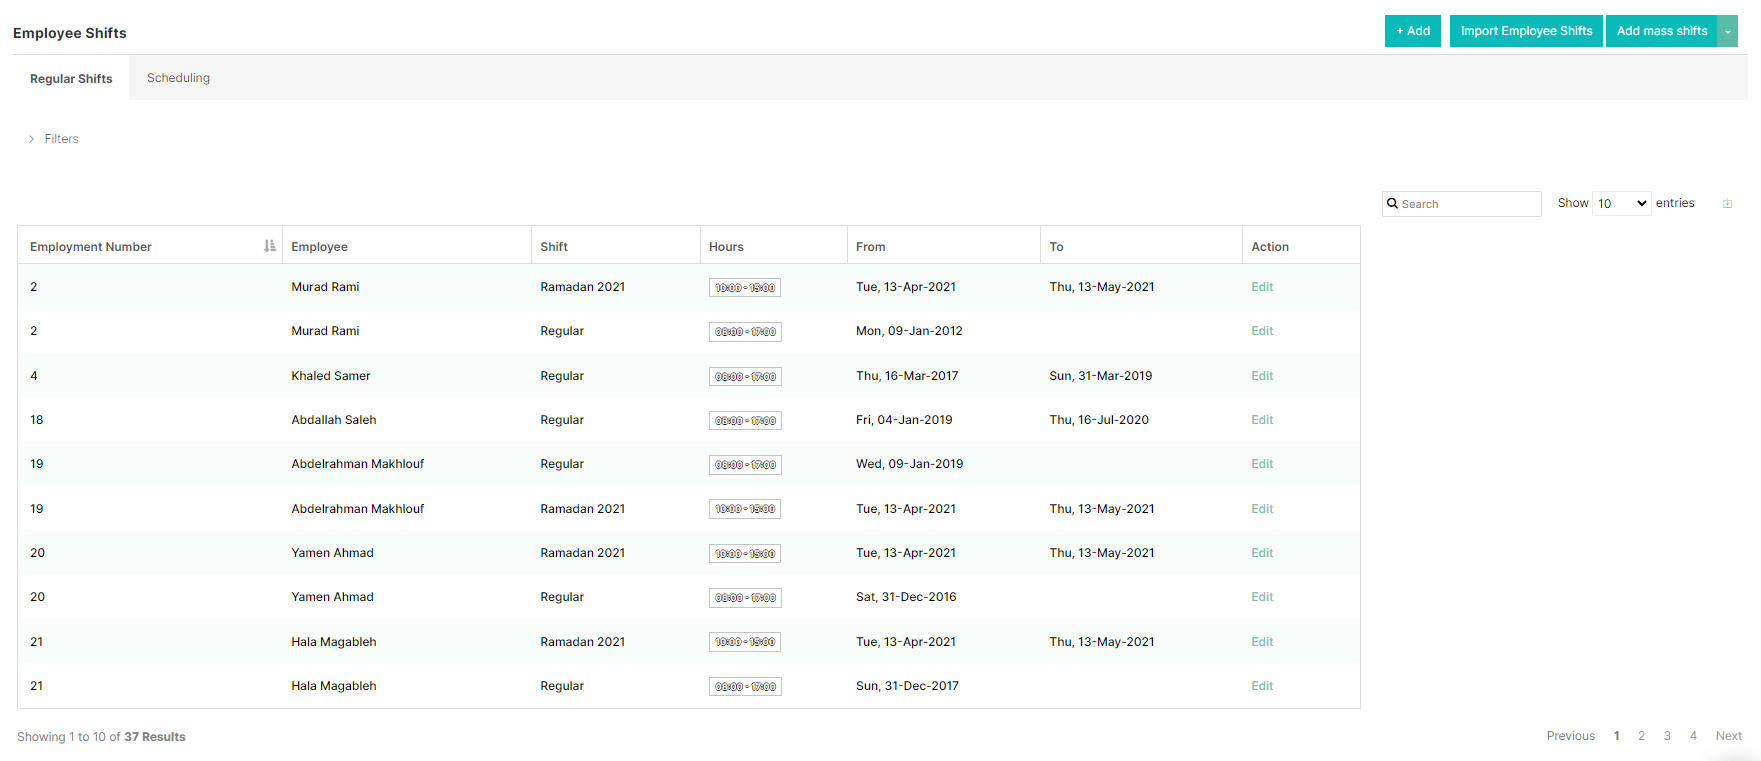Click the Showing 1 to 10 results text

pyautogui.click(x=101, y=737)
